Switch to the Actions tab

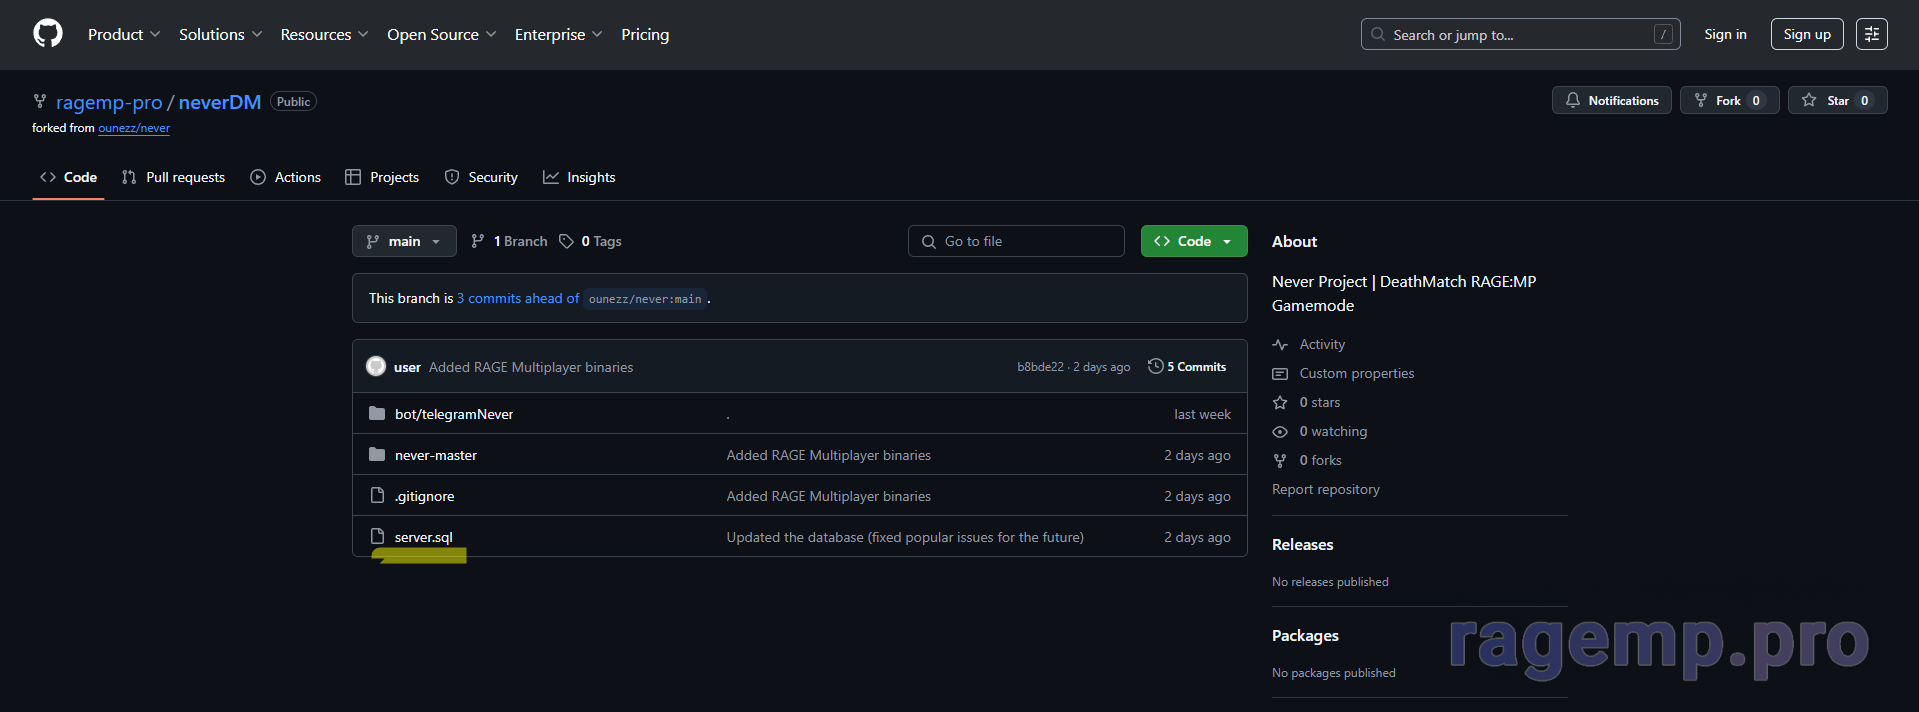pos(285,177)
